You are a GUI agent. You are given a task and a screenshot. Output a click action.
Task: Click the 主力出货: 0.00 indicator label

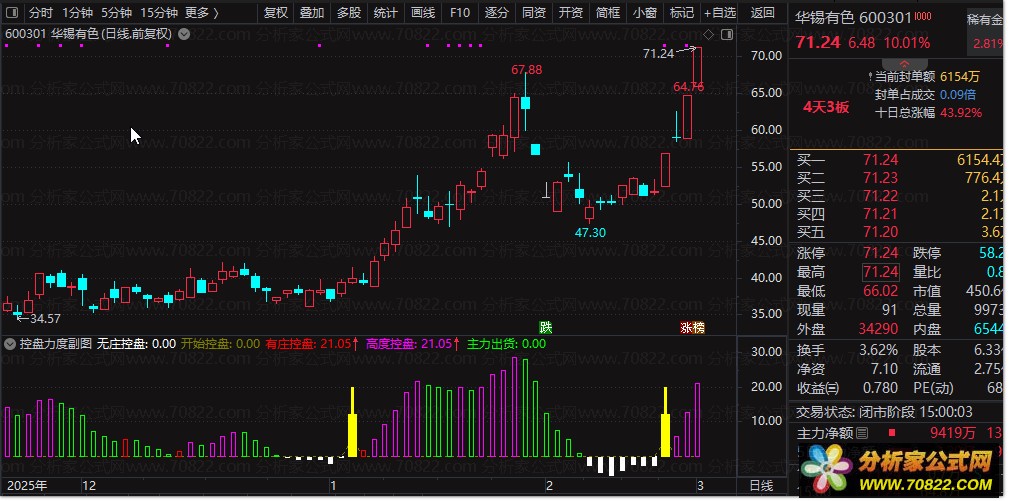click(x=506, y=343)
